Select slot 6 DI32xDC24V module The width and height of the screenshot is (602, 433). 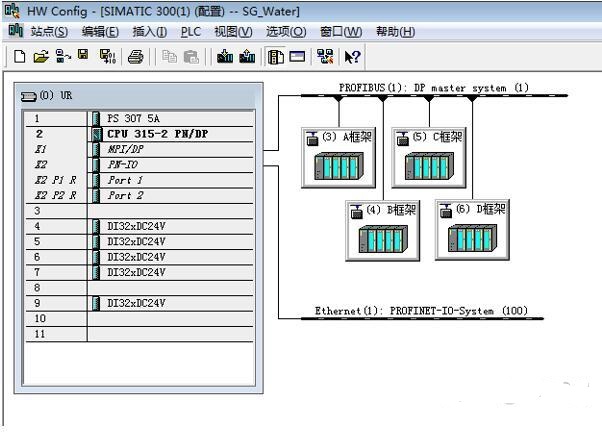point(139,257)
